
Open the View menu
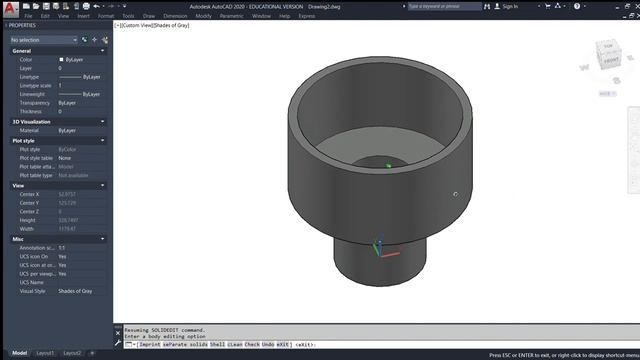pos(63,16)
